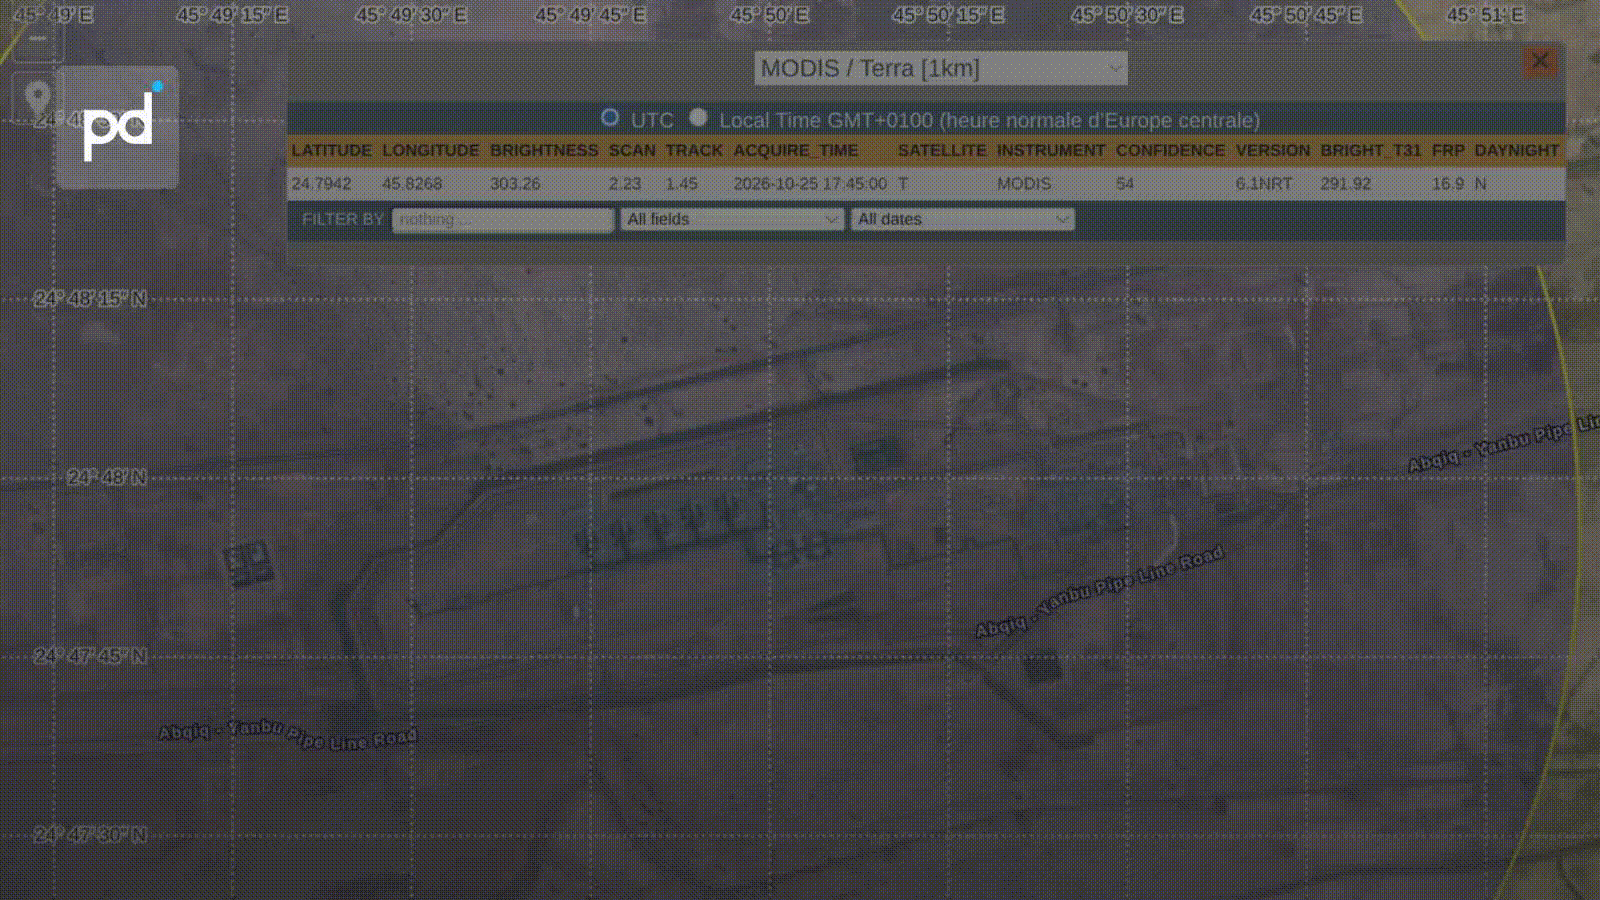Click the track value 1.45

[682, 184]
